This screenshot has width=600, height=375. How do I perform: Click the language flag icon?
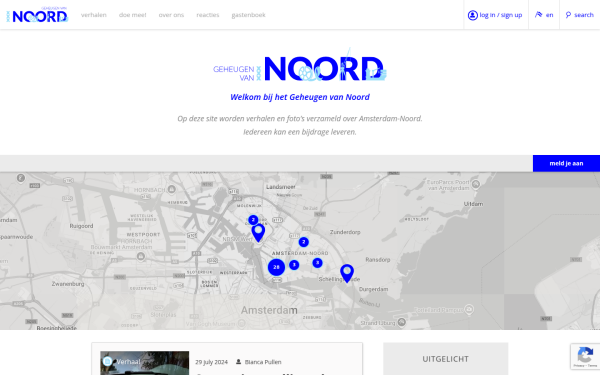538,15
